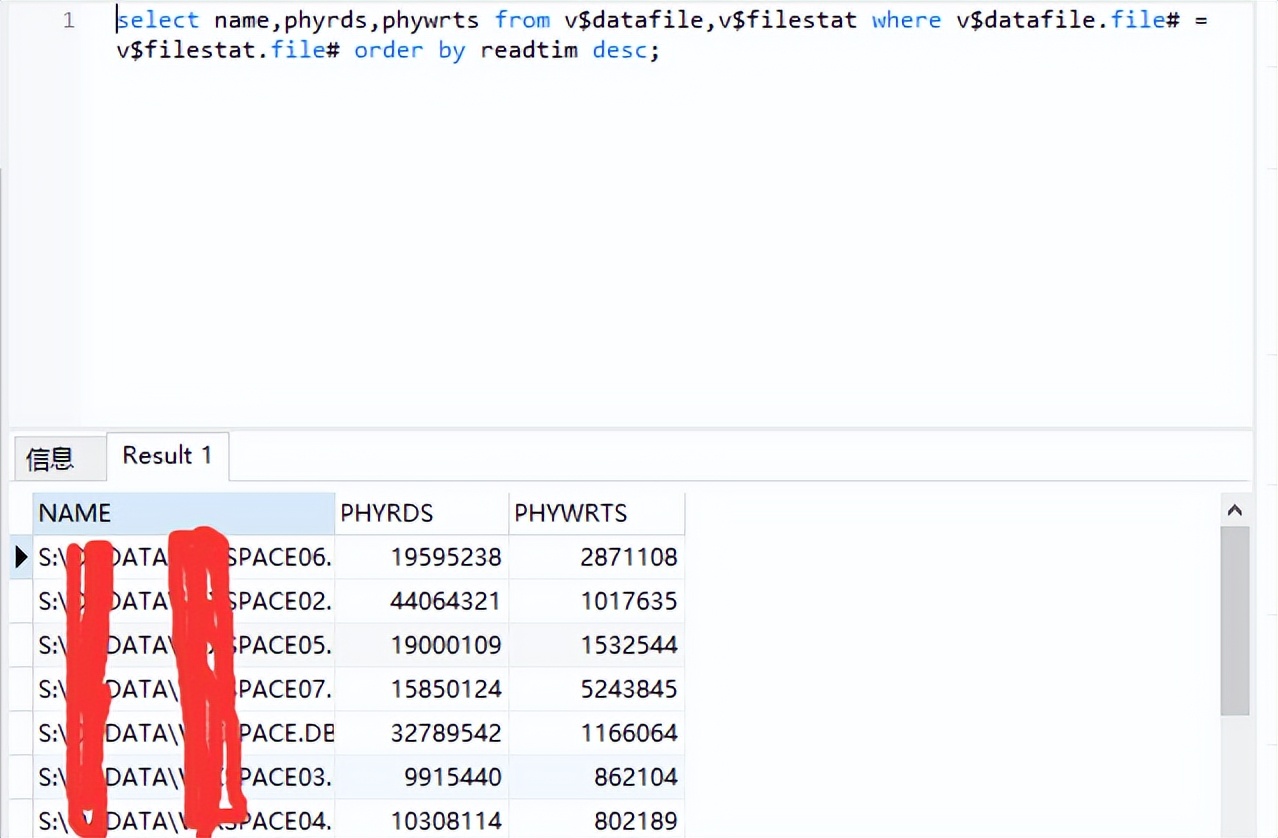
Task: Select the cell containing 5243845
Action: coord(596,689)
